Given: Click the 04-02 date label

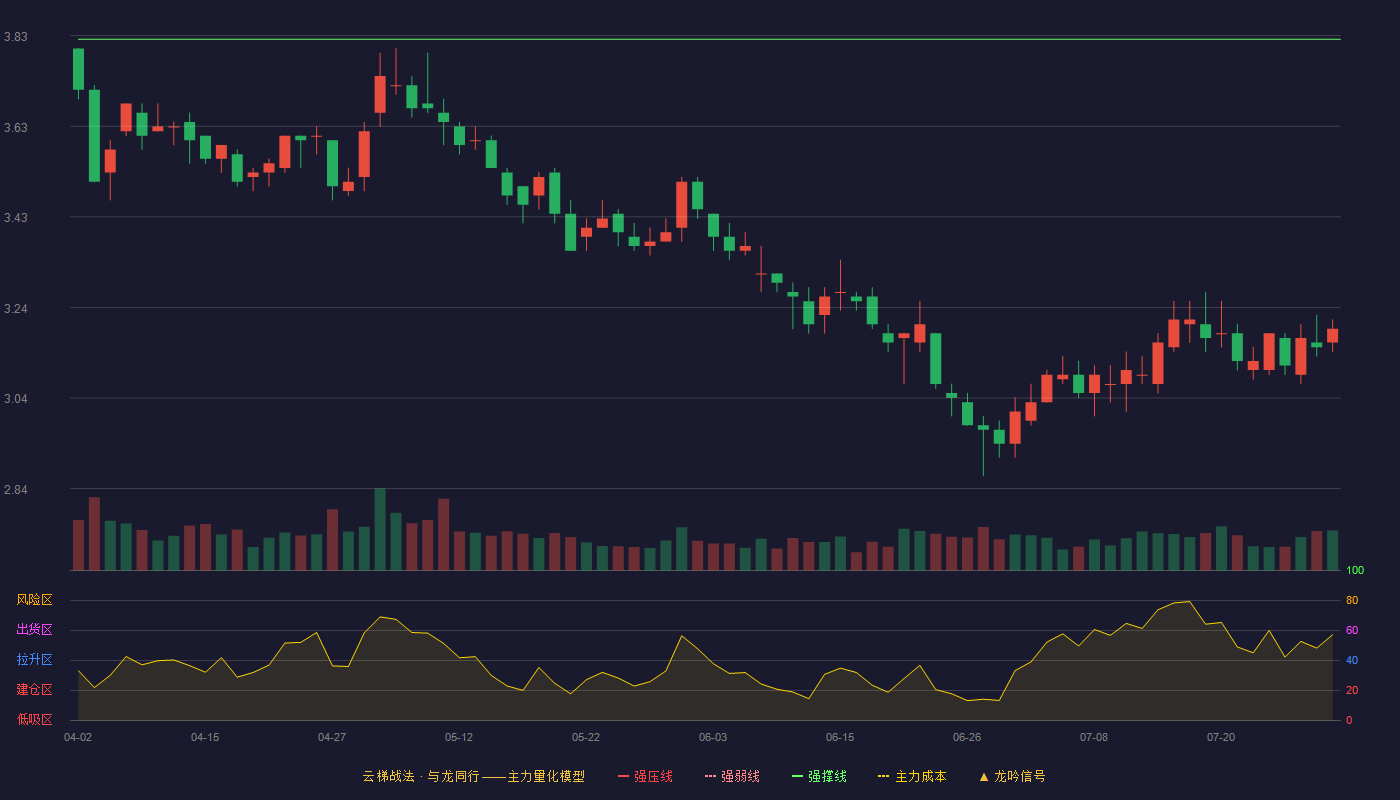Looking at the screenshot, I should [x=78, y=737].
